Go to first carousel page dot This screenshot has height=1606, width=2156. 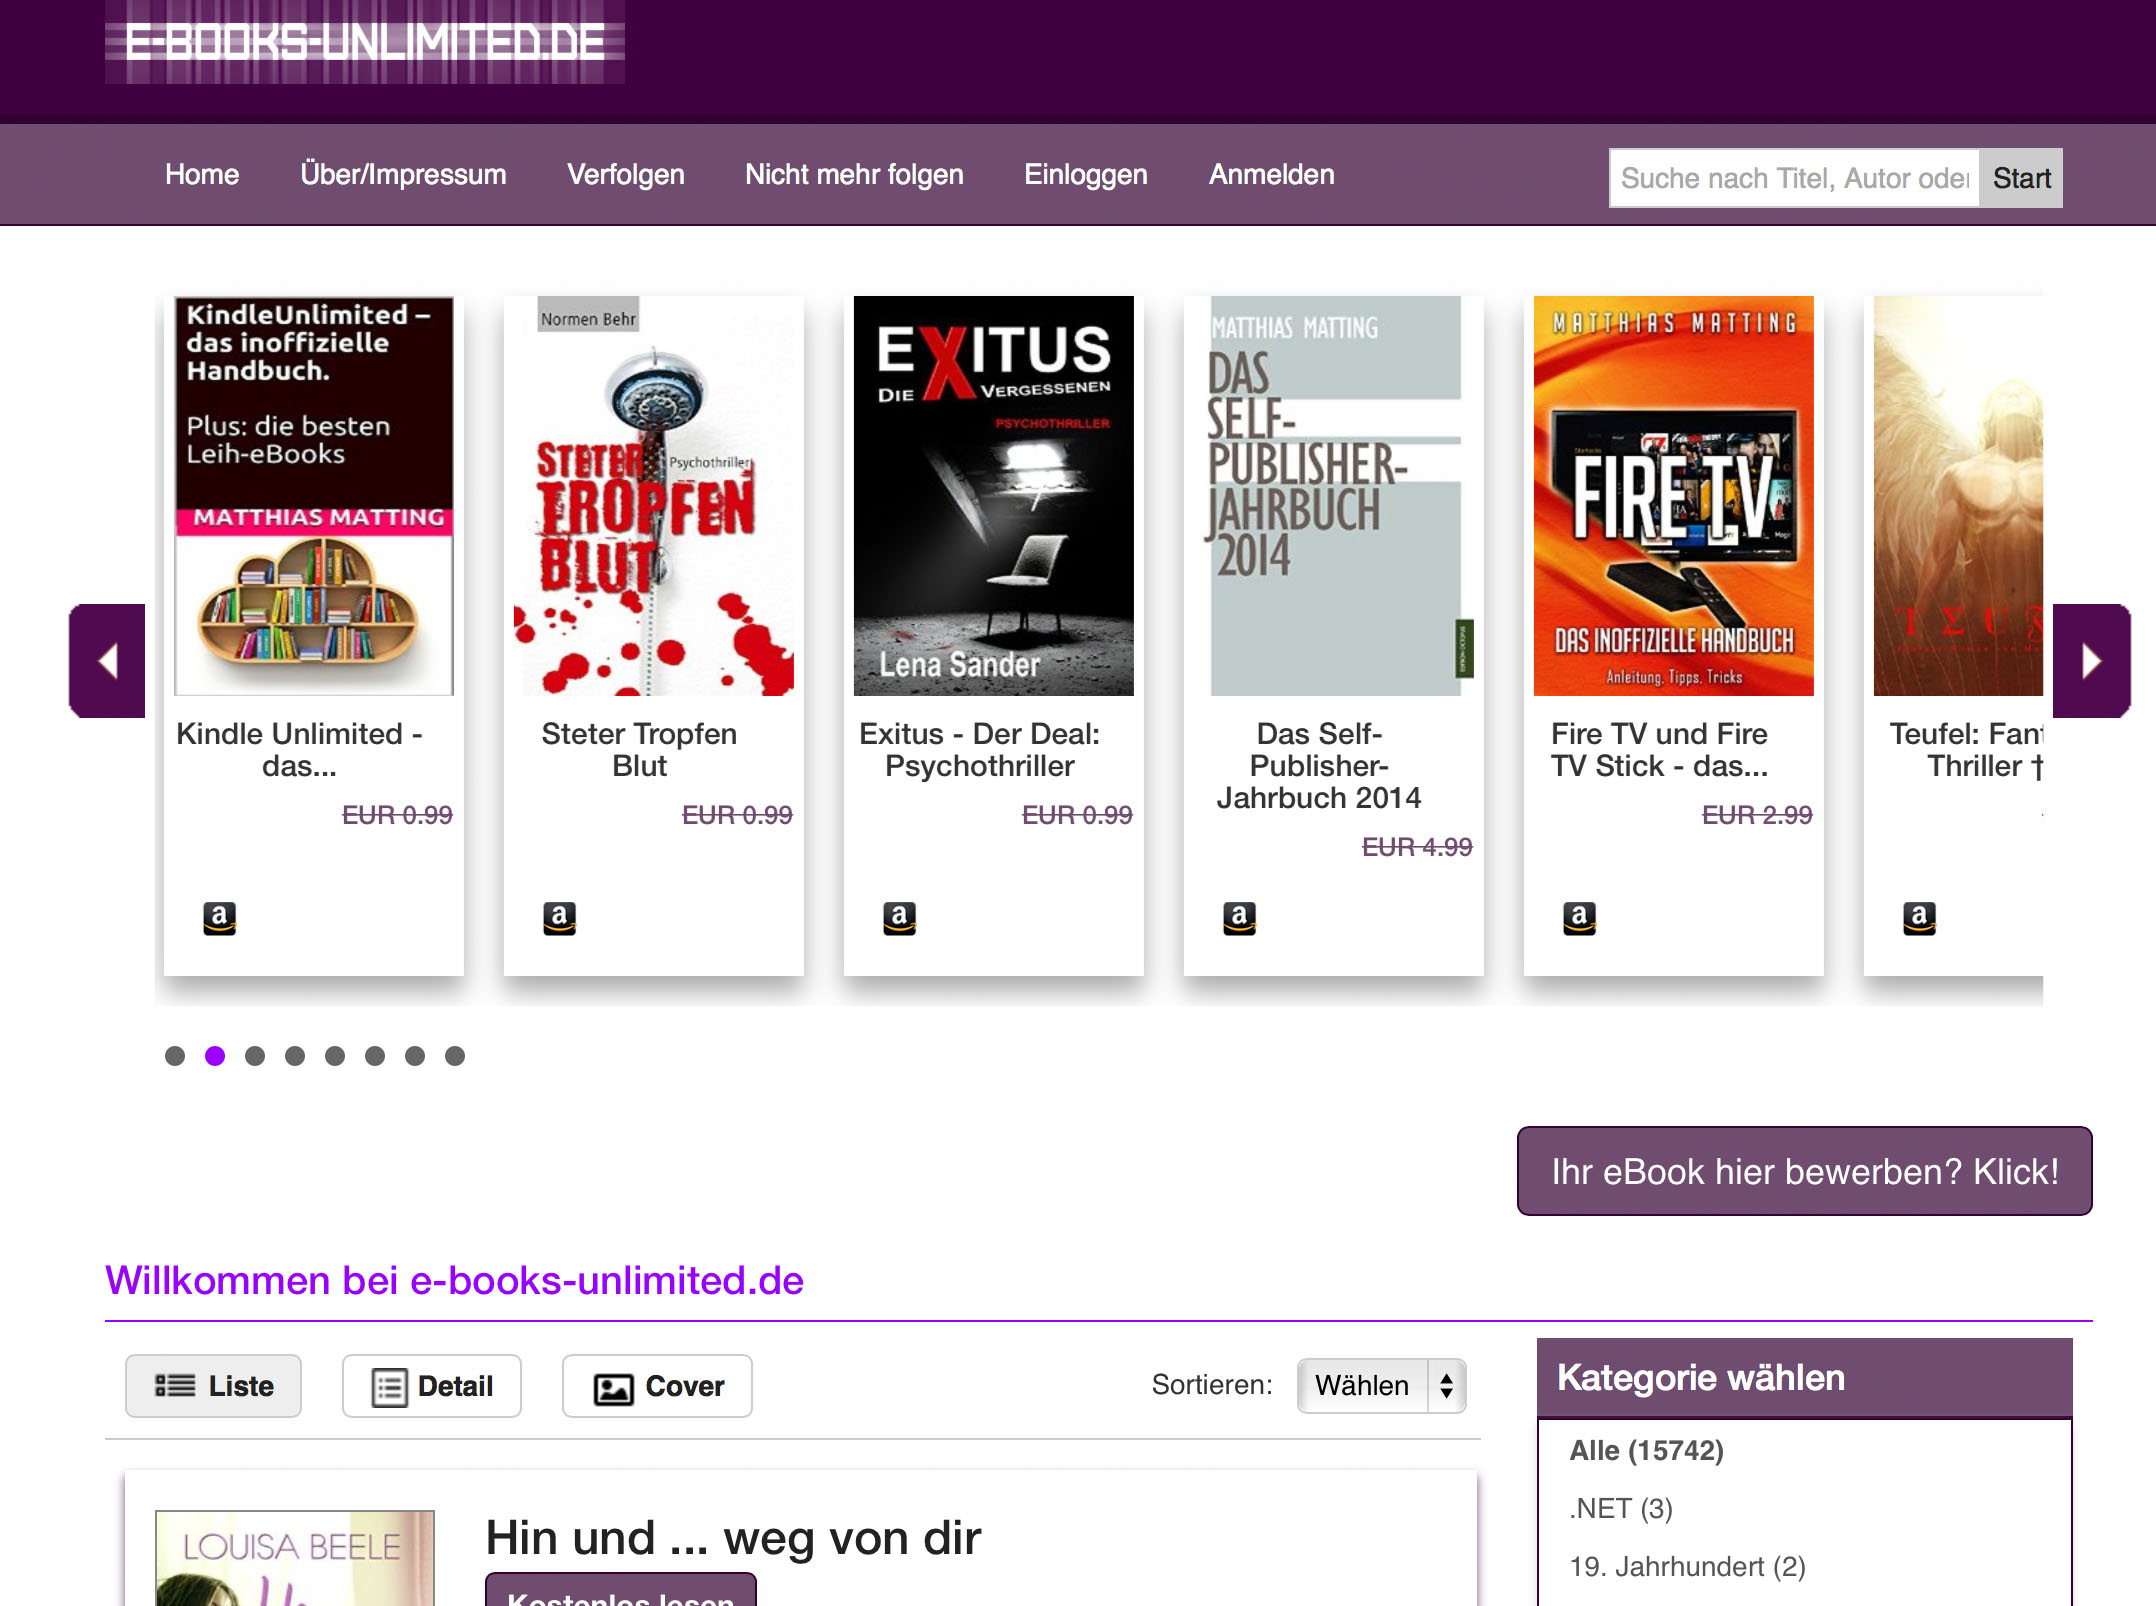(175, 1056)
